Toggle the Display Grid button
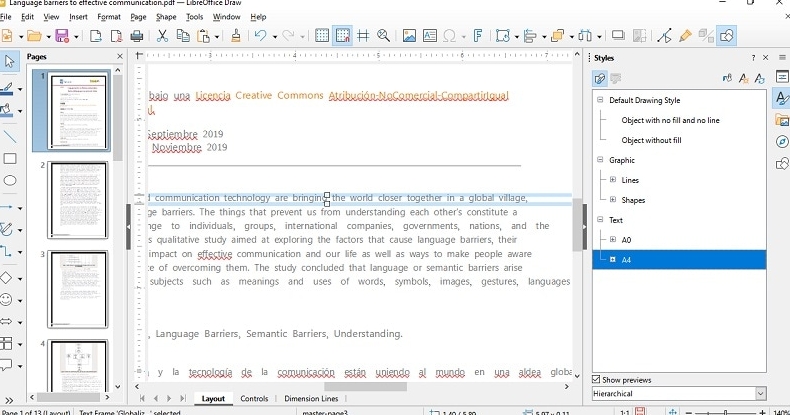Viewport: 790px width, 415px height. pos(322,36)
